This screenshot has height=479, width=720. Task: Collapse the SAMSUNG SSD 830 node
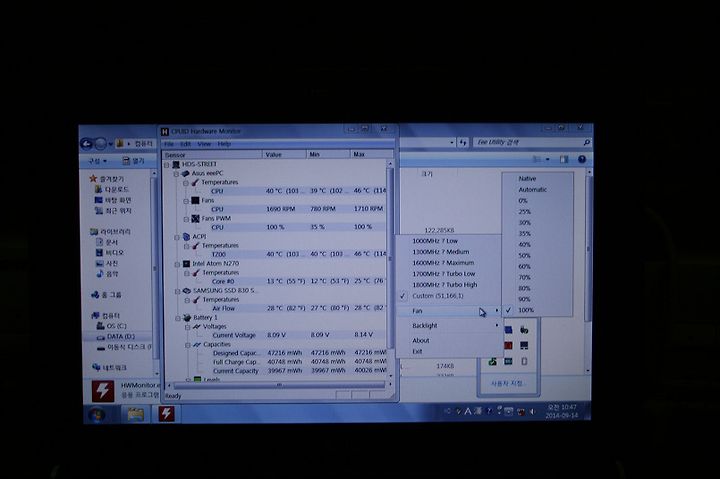click(177, 291)
